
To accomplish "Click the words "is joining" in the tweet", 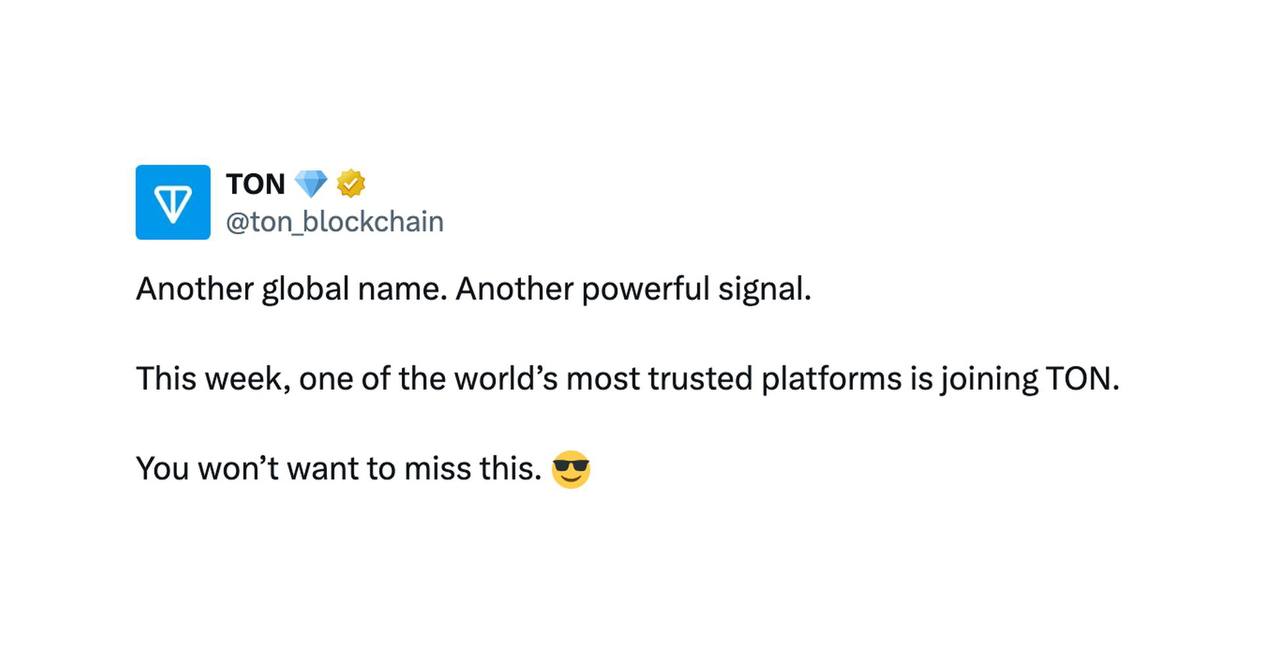I will click(x=973, y=379).
